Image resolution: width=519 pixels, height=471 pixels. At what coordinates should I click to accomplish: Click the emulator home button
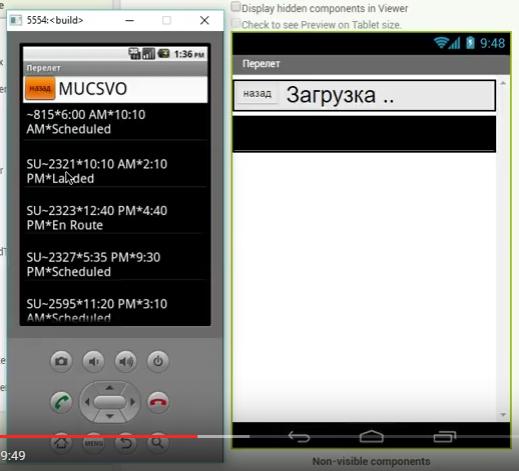coord(61,443)
